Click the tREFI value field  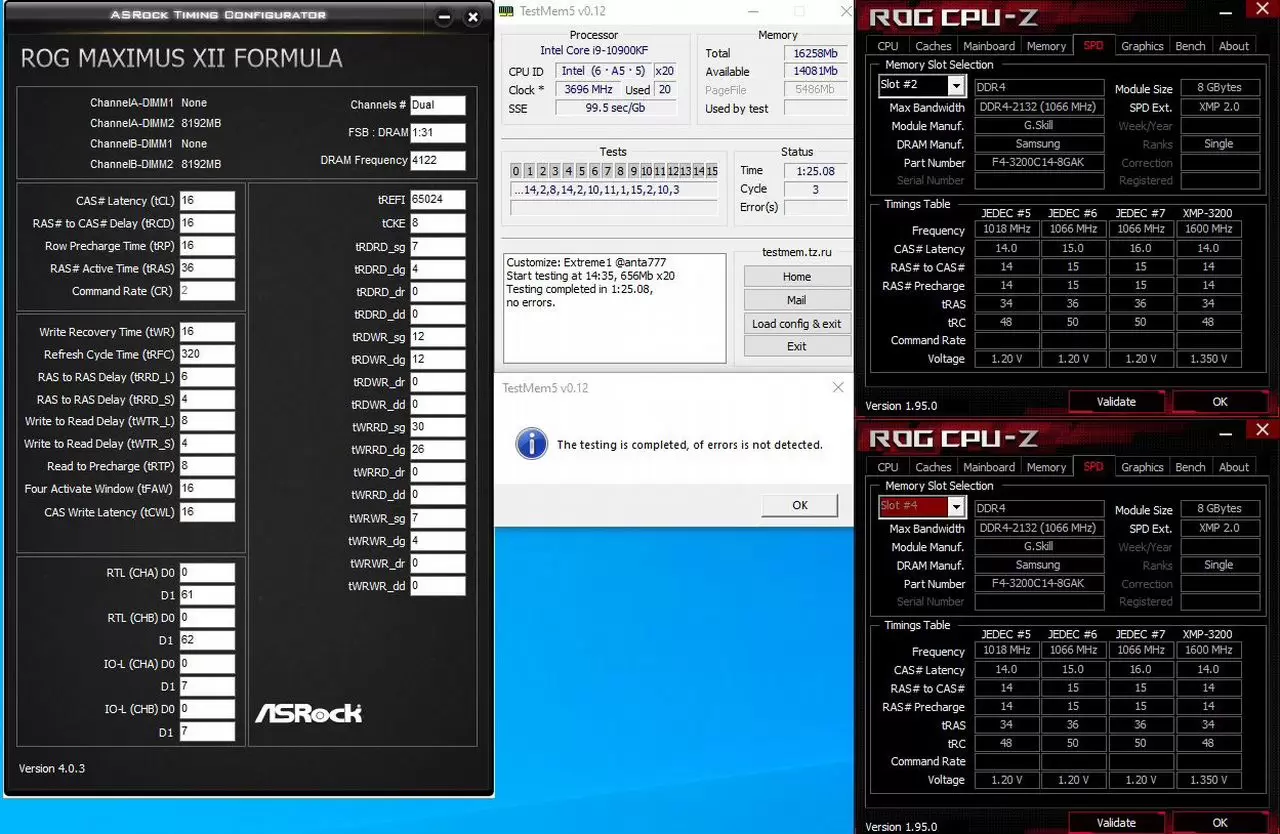(437, 200)
